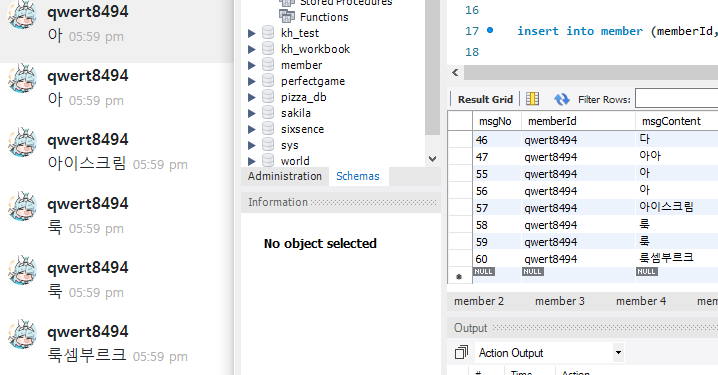Expand the member schema
Image resolution: width=718 pixels, height=375 pixels.
point(251,65)
